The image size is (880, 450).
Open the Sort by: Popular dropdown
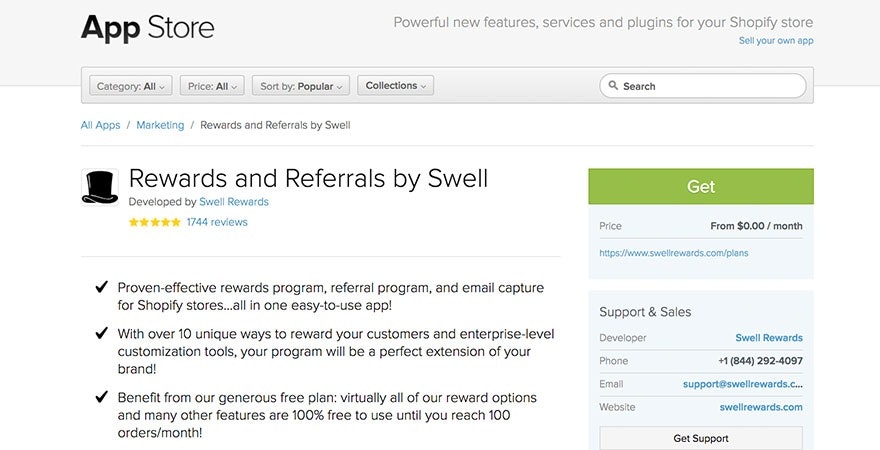301,86
